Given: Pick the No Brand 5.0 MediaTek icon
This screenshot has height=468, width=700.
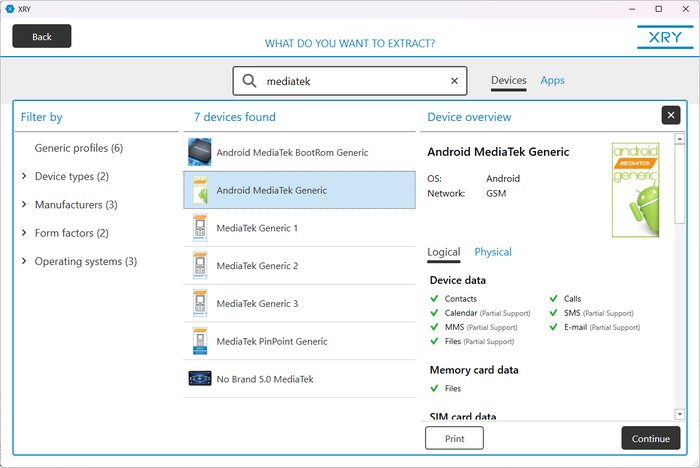Looking at the screenshot, I should [x=200, y=379].
